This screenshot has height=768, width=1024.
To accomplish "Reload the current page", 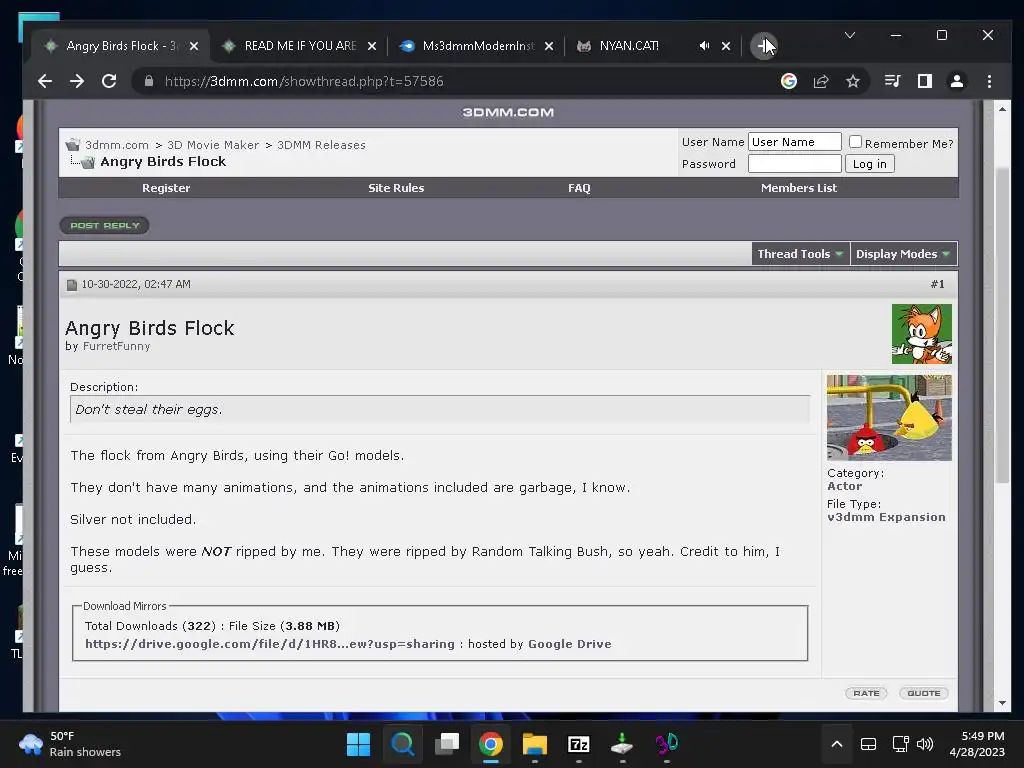I will [109, 81].
